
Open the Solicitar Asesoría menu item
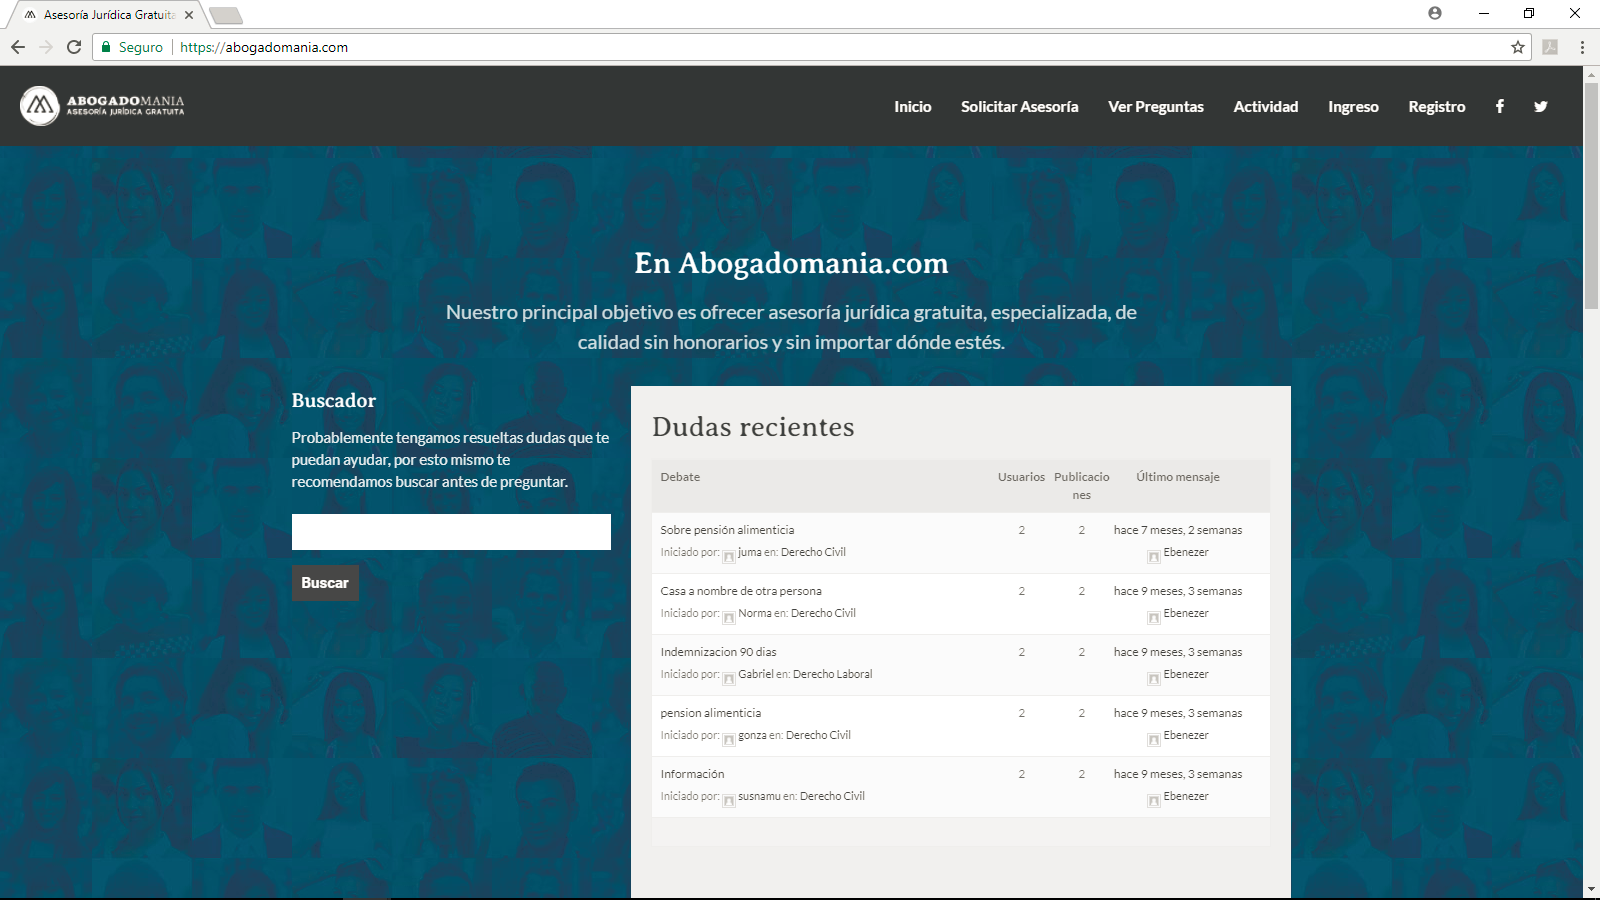point(1019,107)
